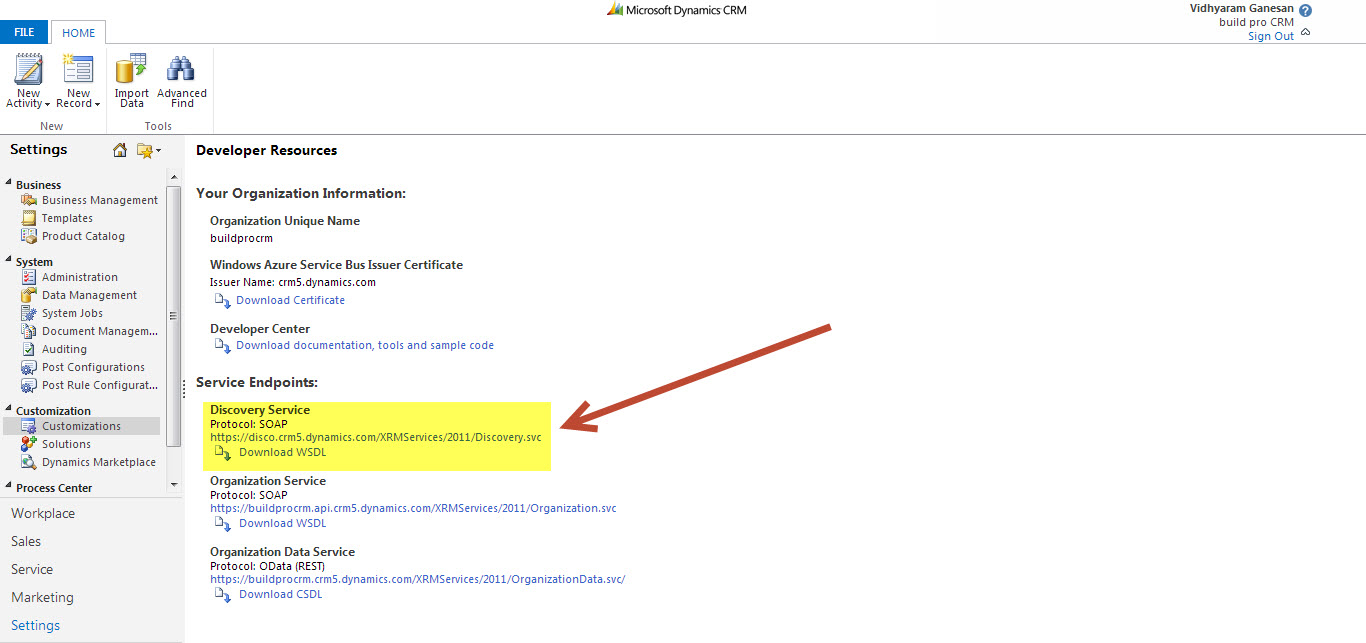Download WSDL for Organization Service
The width and height of the screenshot is (1366, 643).
(282, 523)
